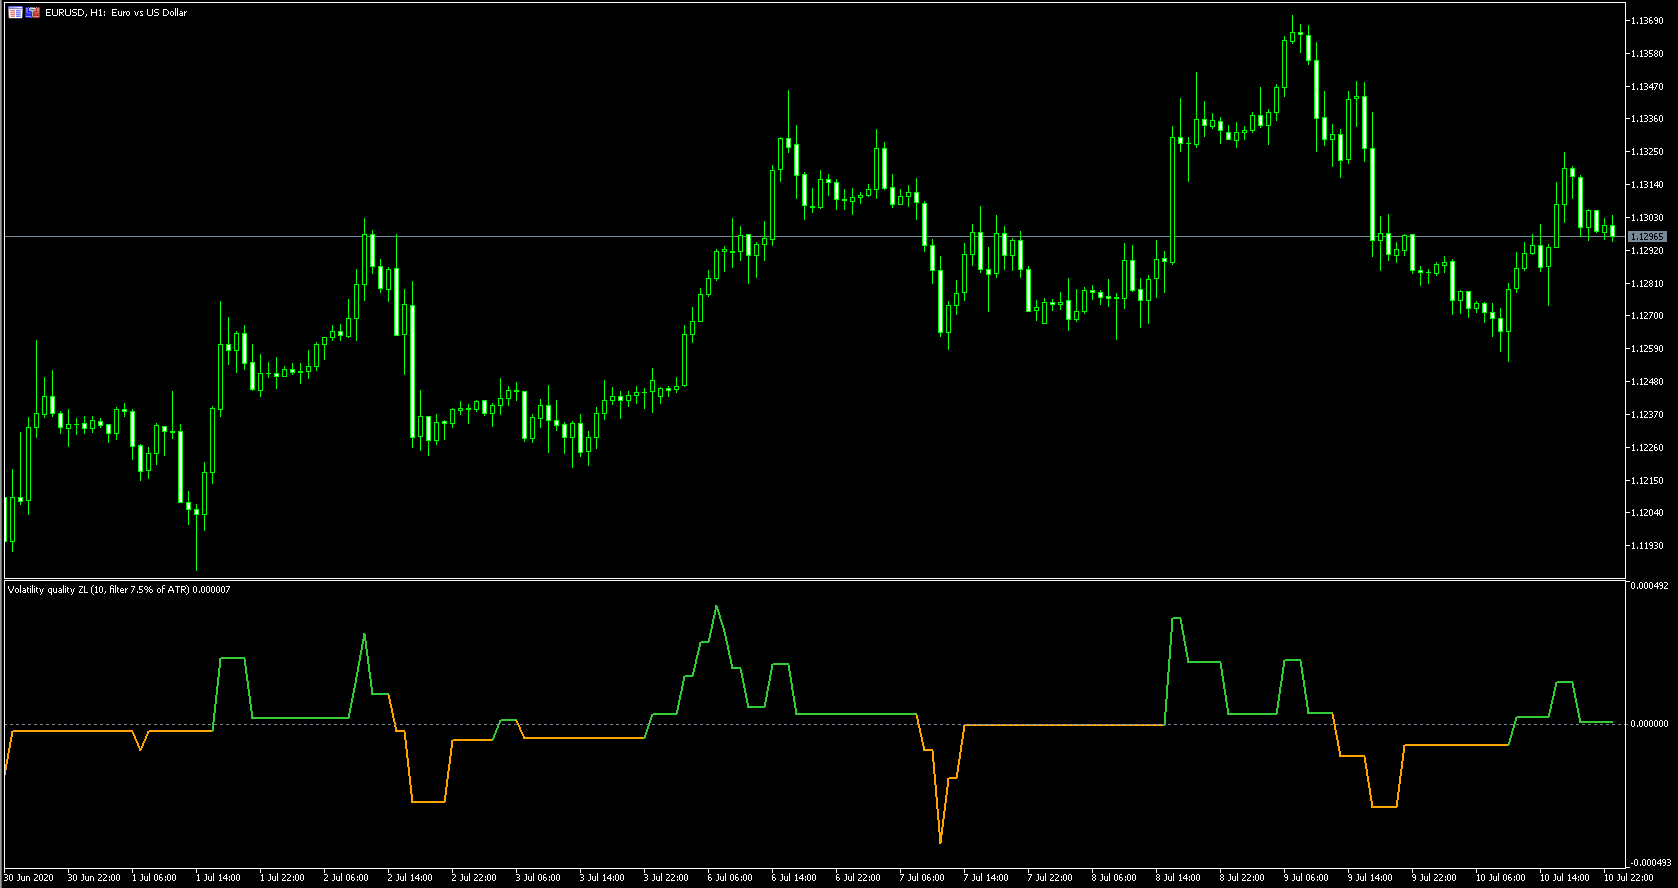Click the 6 Jul 22:00 time label
This screenshot has width=1678, height=888.
tap(858, 878)
